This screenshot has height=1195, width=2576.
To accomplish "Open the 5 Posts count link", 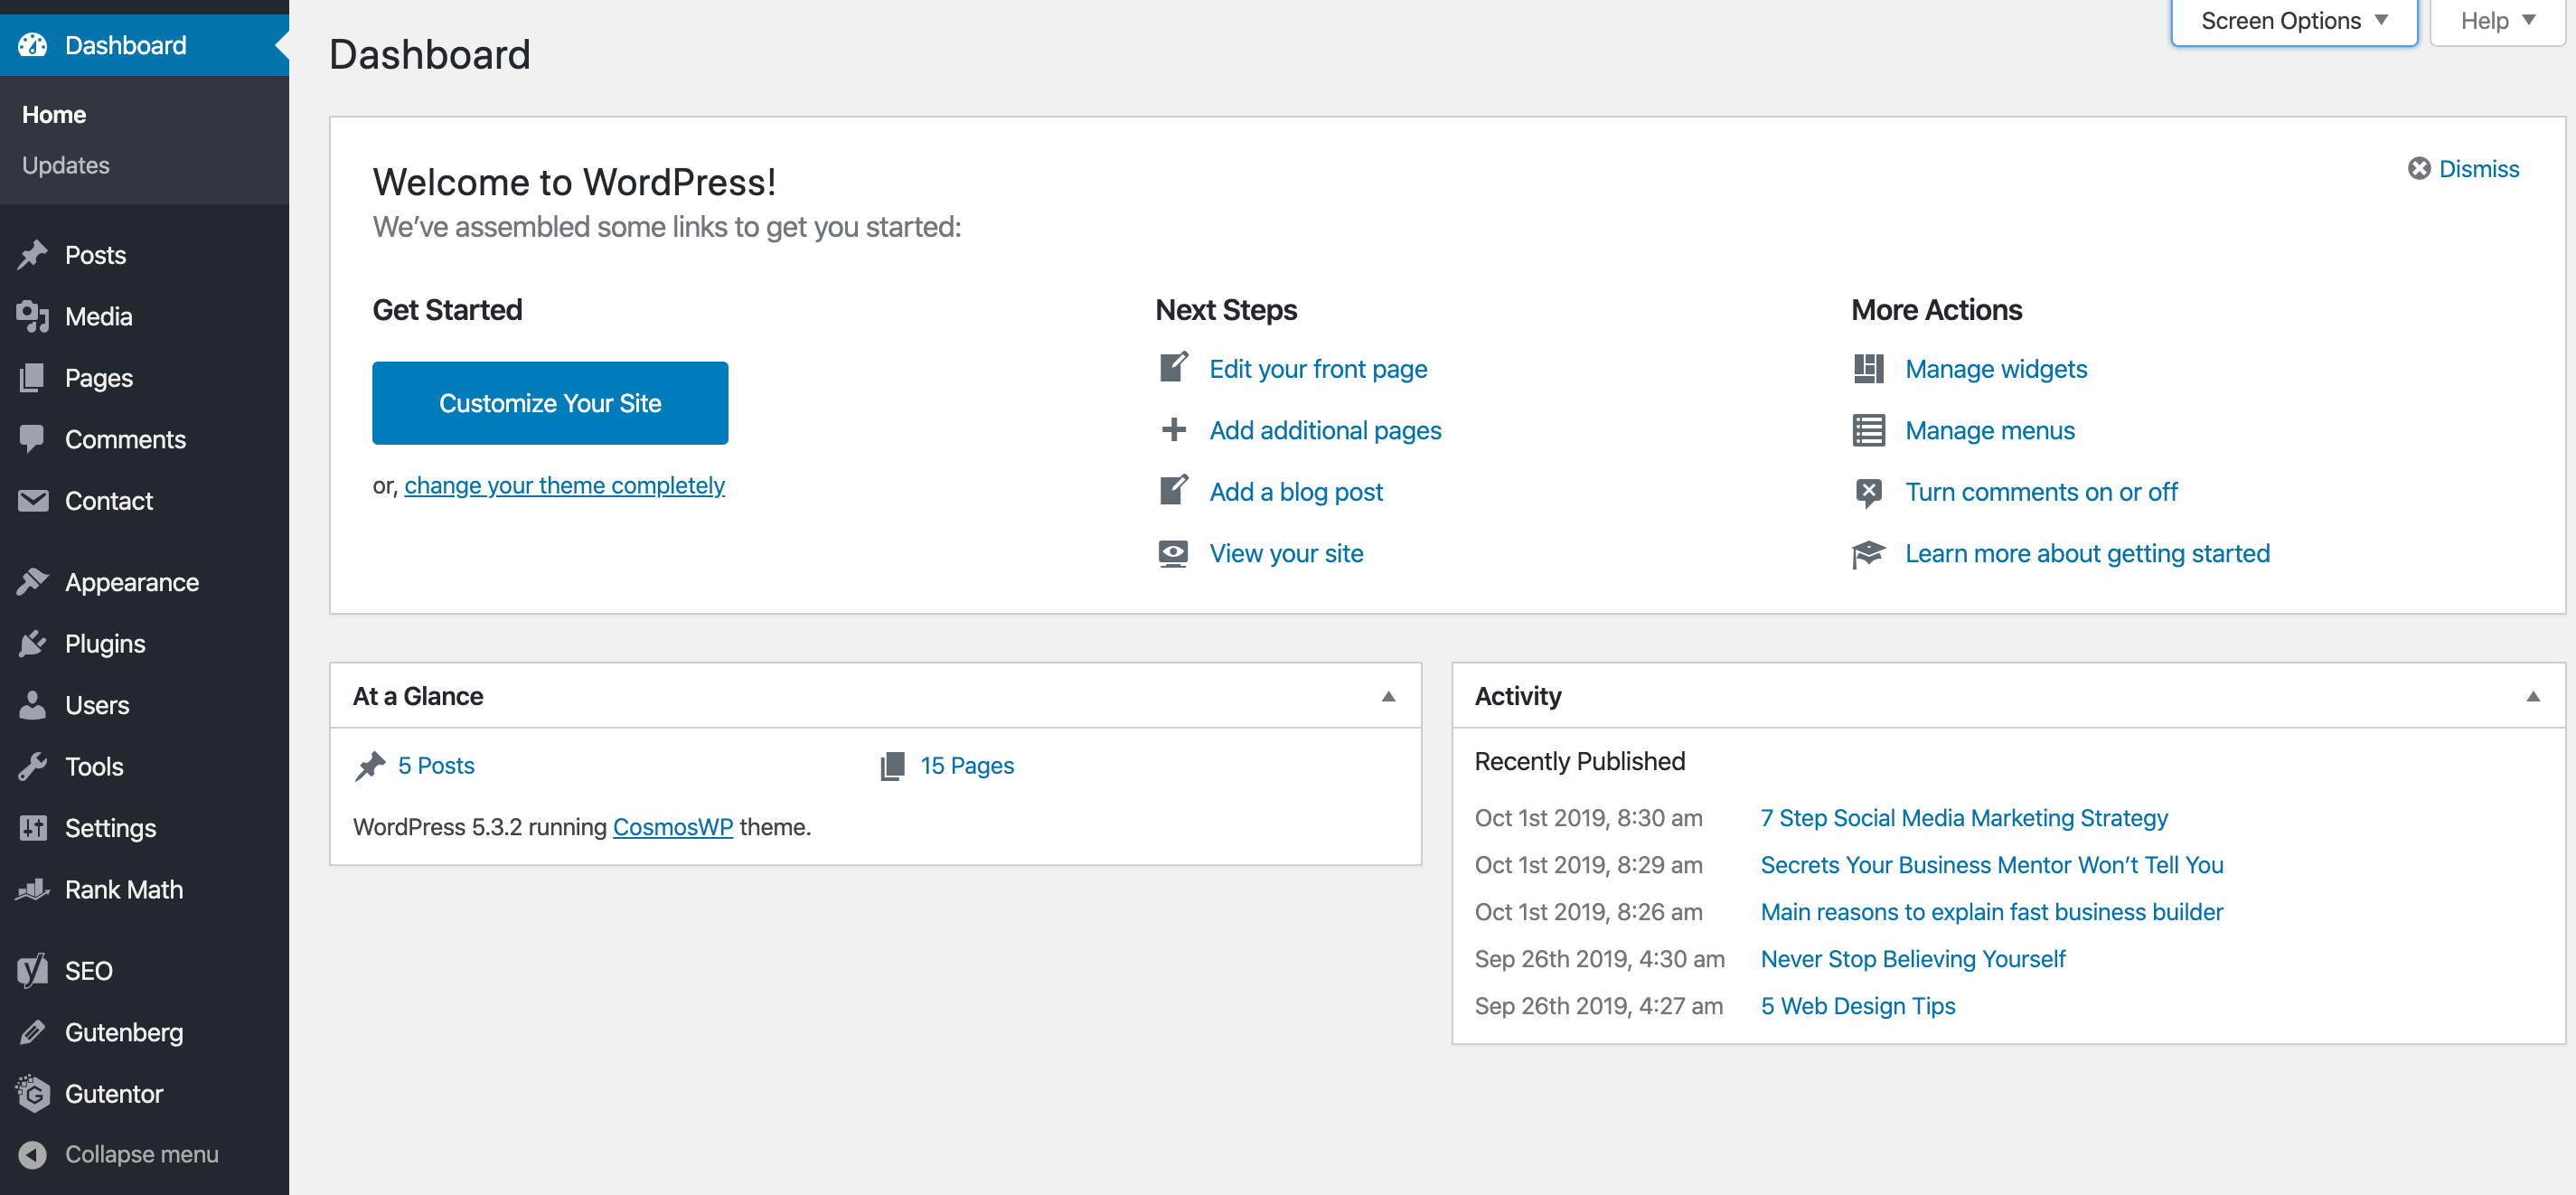I will (x=436, y=766).
